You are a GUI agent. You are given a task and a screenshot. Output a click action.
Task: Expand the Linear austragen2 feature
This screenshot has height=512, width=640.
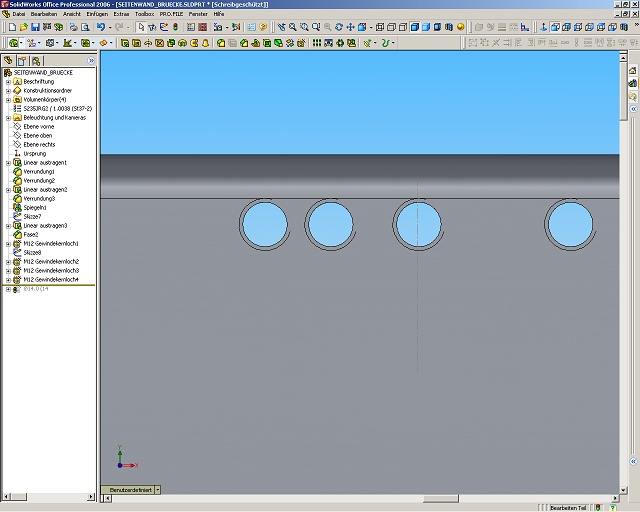[x=8, y=190]
